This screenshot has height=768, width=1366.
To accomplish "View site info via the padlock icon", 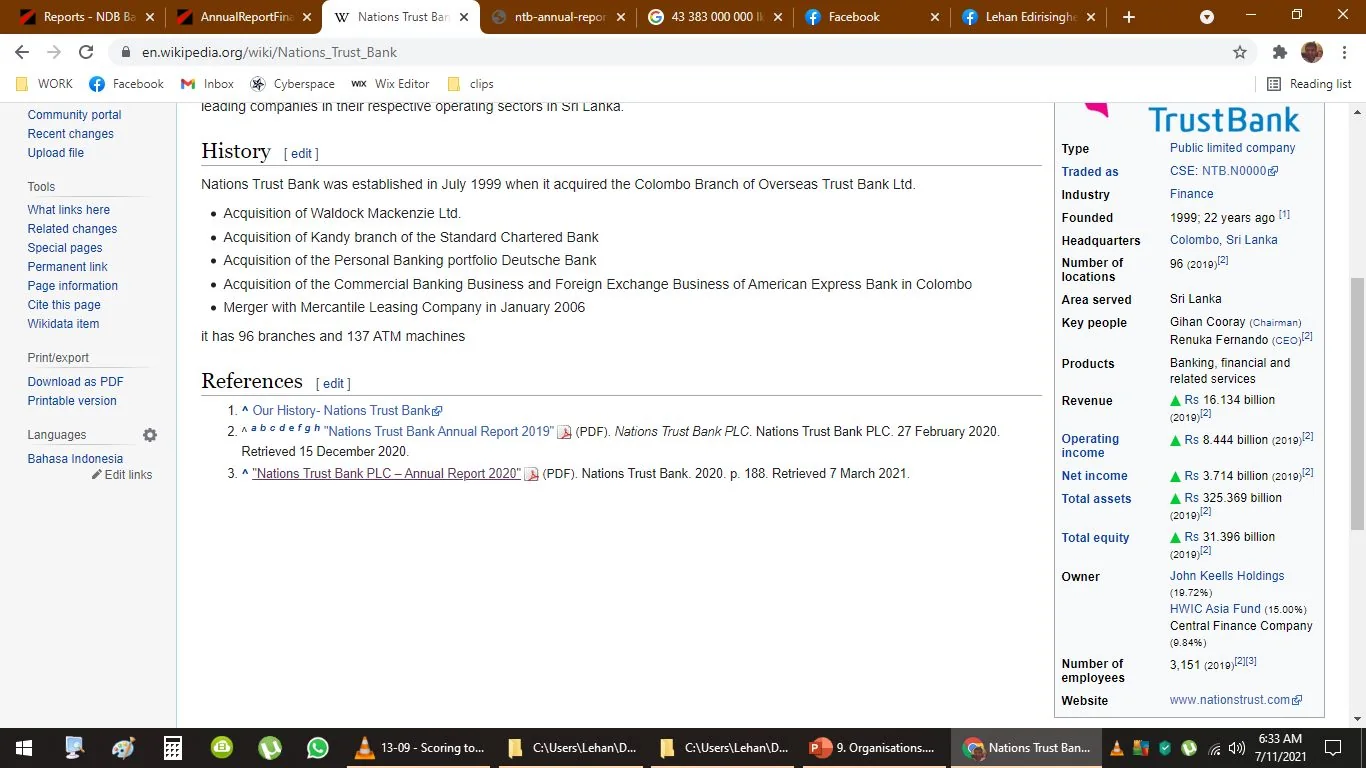I will pyautogui.click(x=126, y=52).
